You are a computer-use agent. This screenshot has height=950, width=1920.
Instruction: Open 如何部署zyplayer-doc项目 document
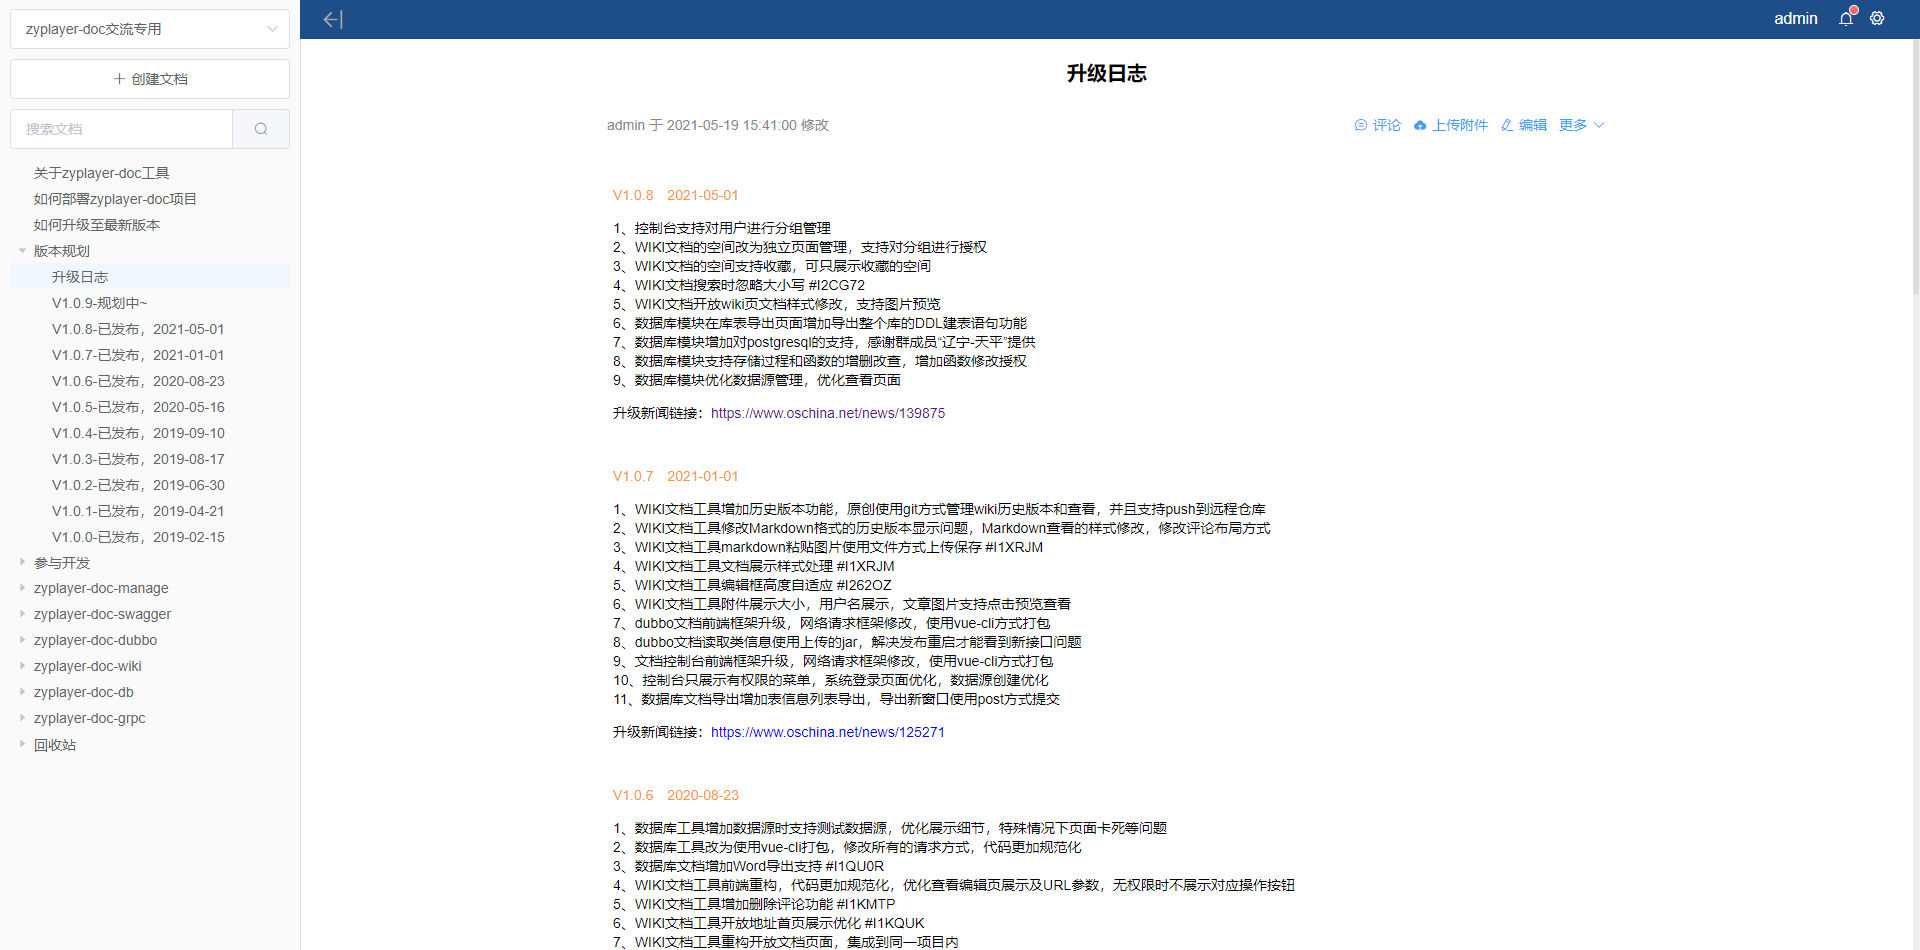point(115,199)
